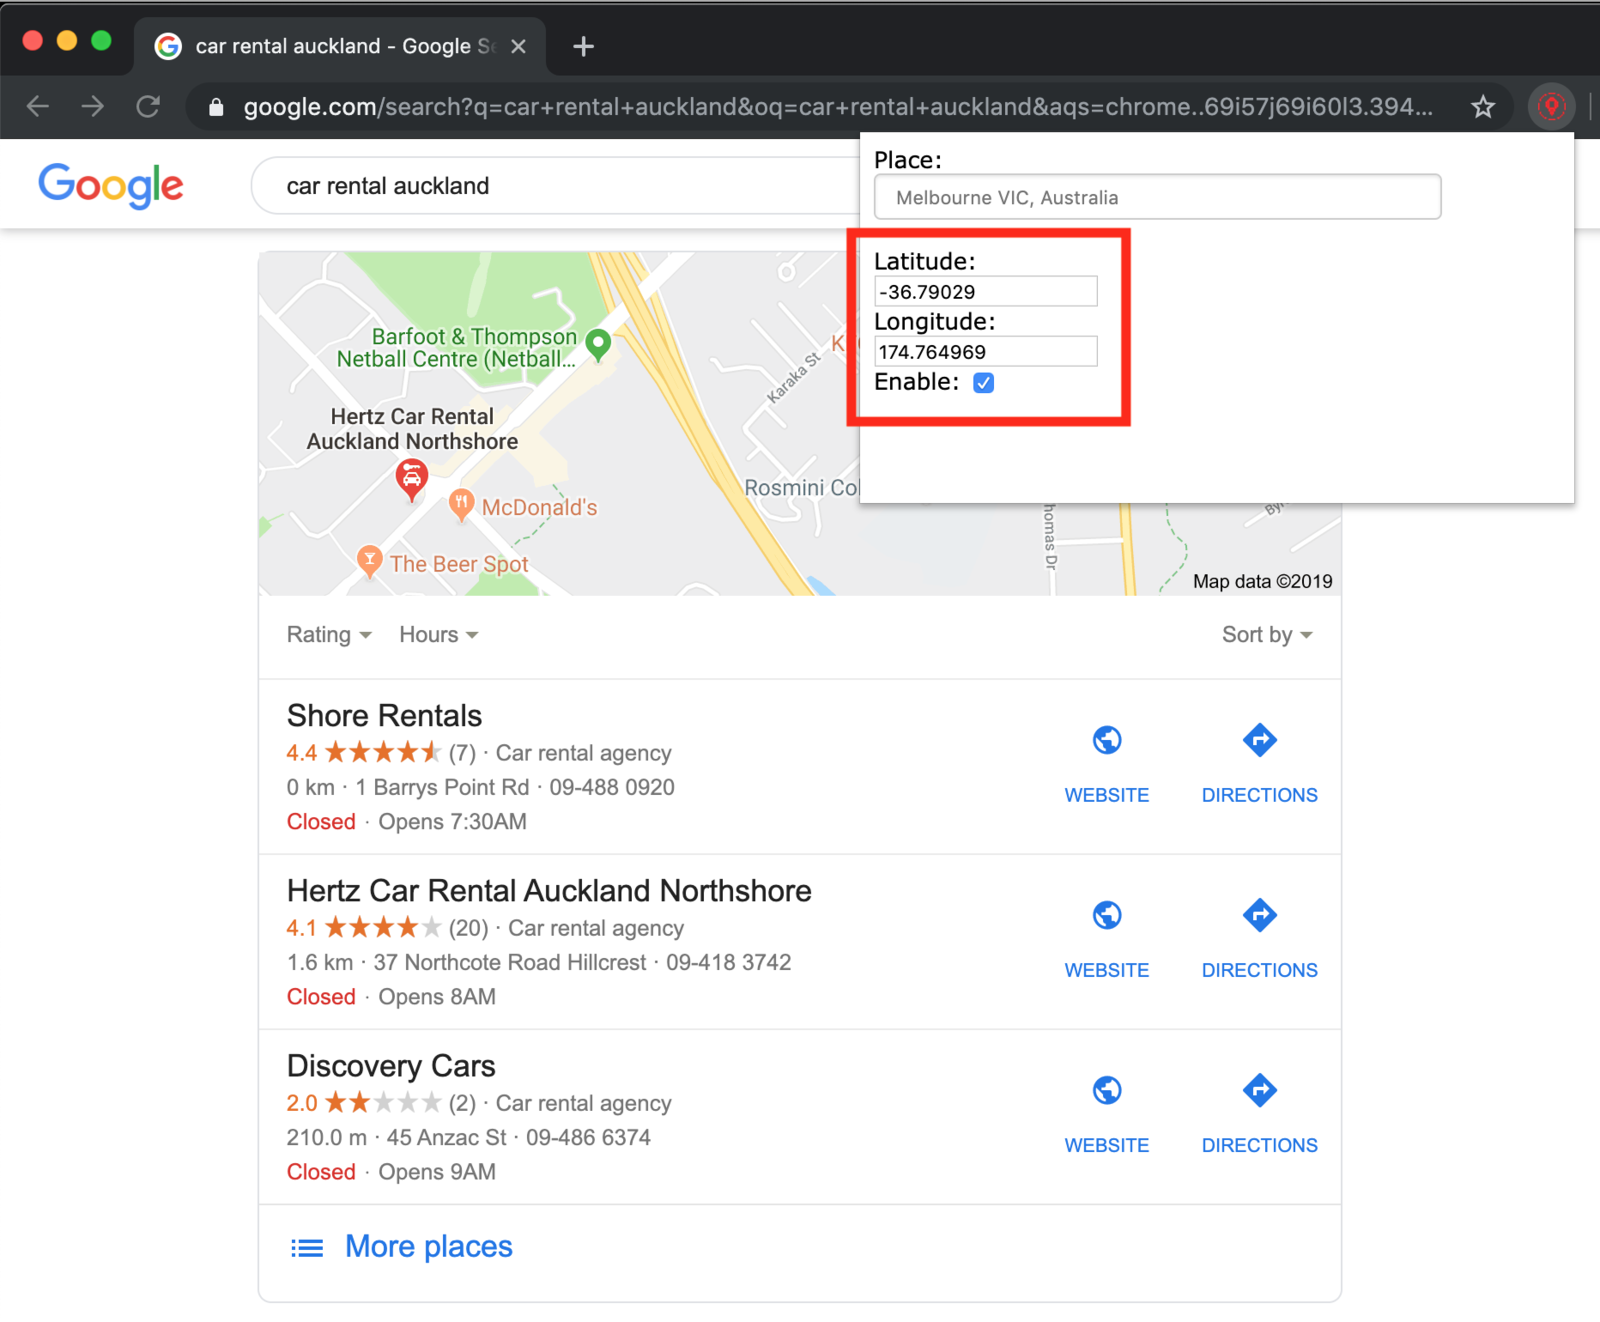This screenshot has height=1322, width=1600.
Task: Go to Google home via the logo
Action: (x=111, y=185)
